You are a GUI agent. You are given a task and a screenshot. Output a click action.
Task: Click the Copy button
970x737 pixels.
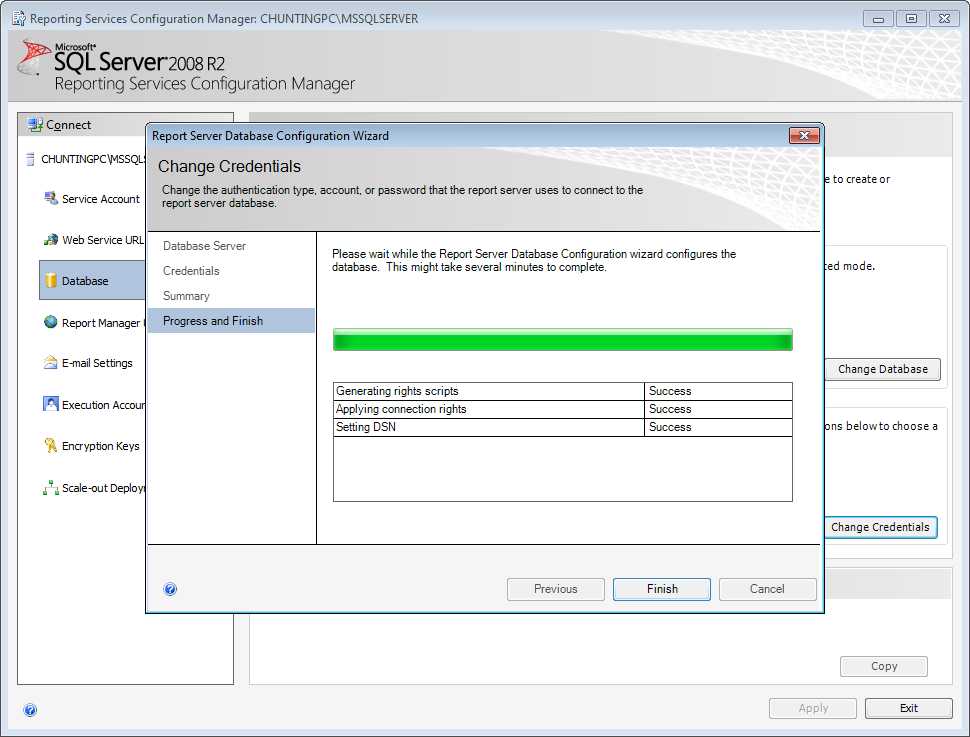pyautogui.click(x=884, y=666)
